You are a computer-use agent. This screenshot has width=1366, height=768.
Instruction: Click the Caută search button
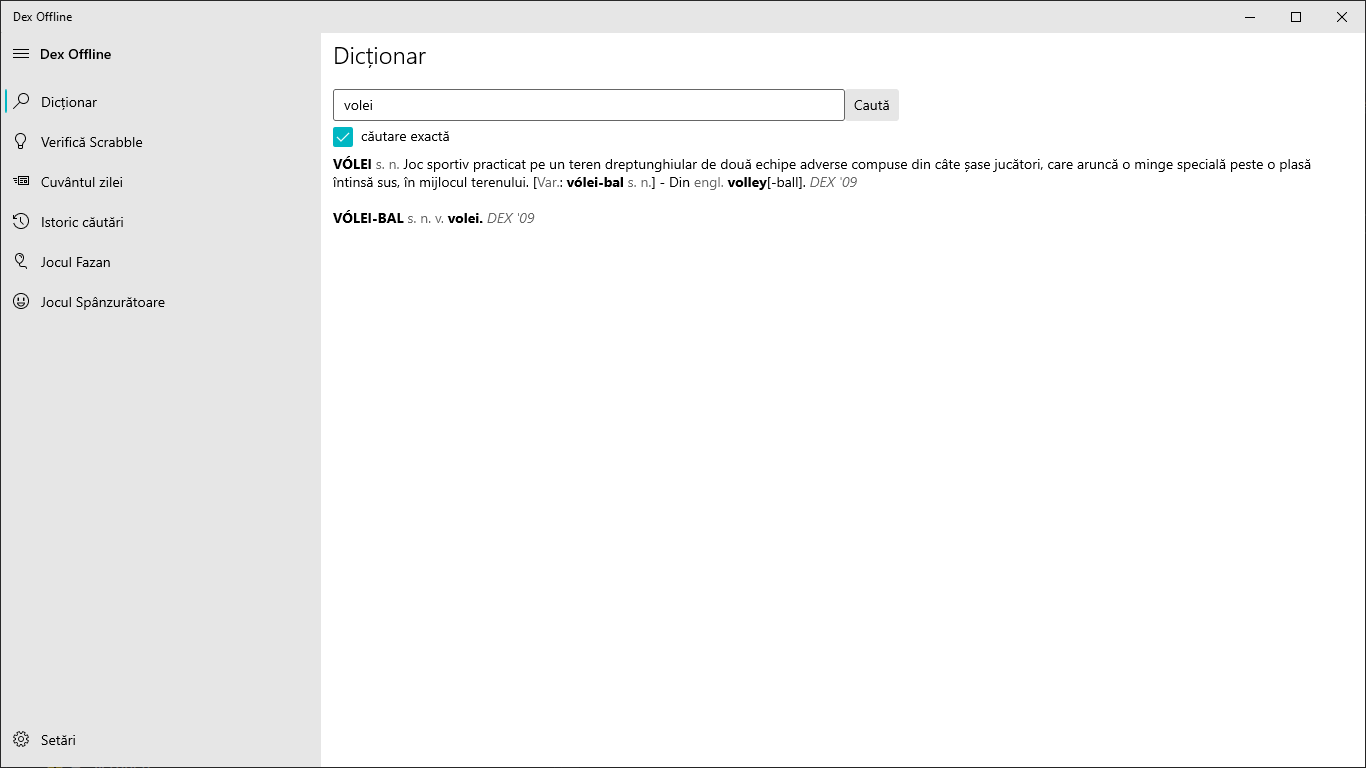click(872, 105)
